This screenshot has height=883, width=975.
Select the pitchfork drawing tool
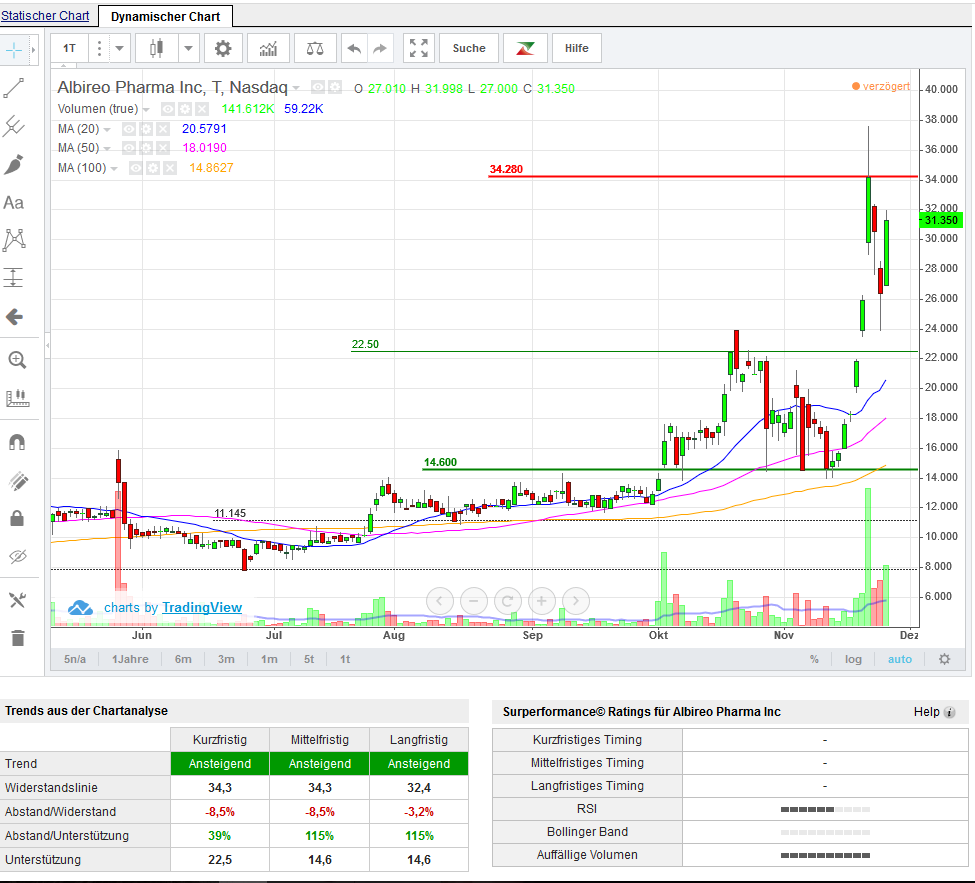coord(14,126)
